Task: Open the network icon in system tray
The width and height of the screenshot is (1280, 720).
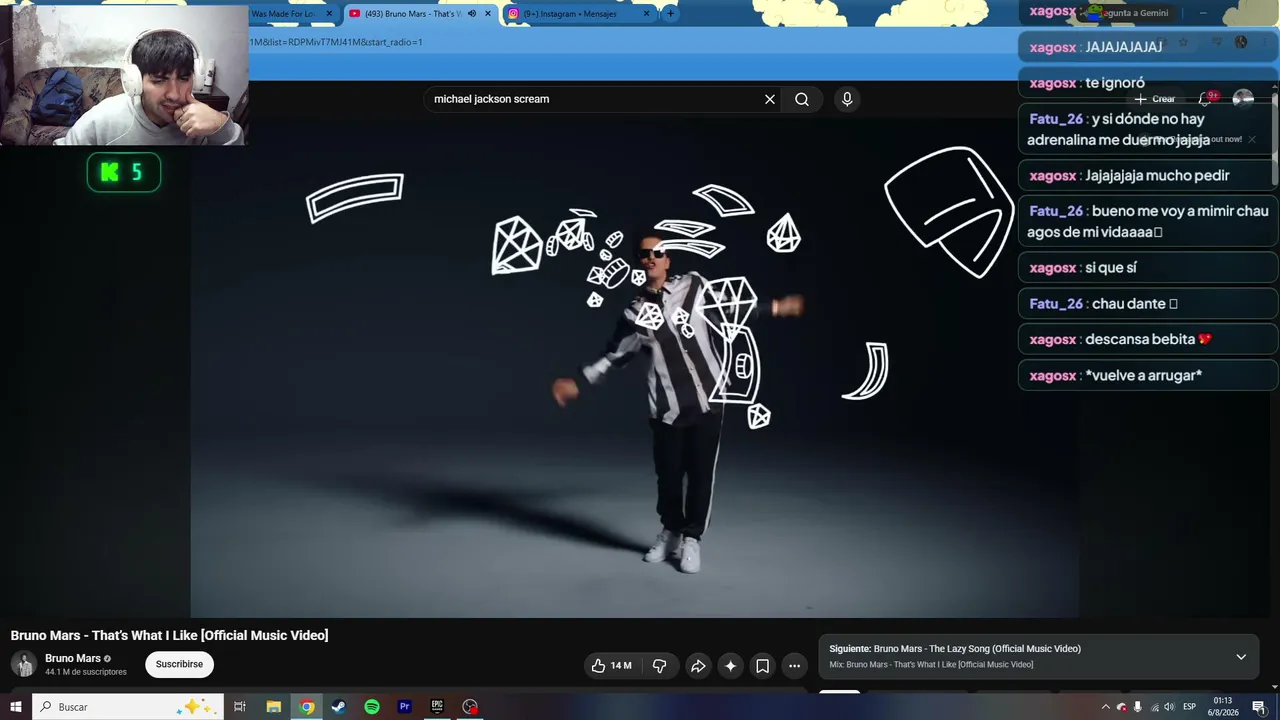Action: coord(1155,707)
